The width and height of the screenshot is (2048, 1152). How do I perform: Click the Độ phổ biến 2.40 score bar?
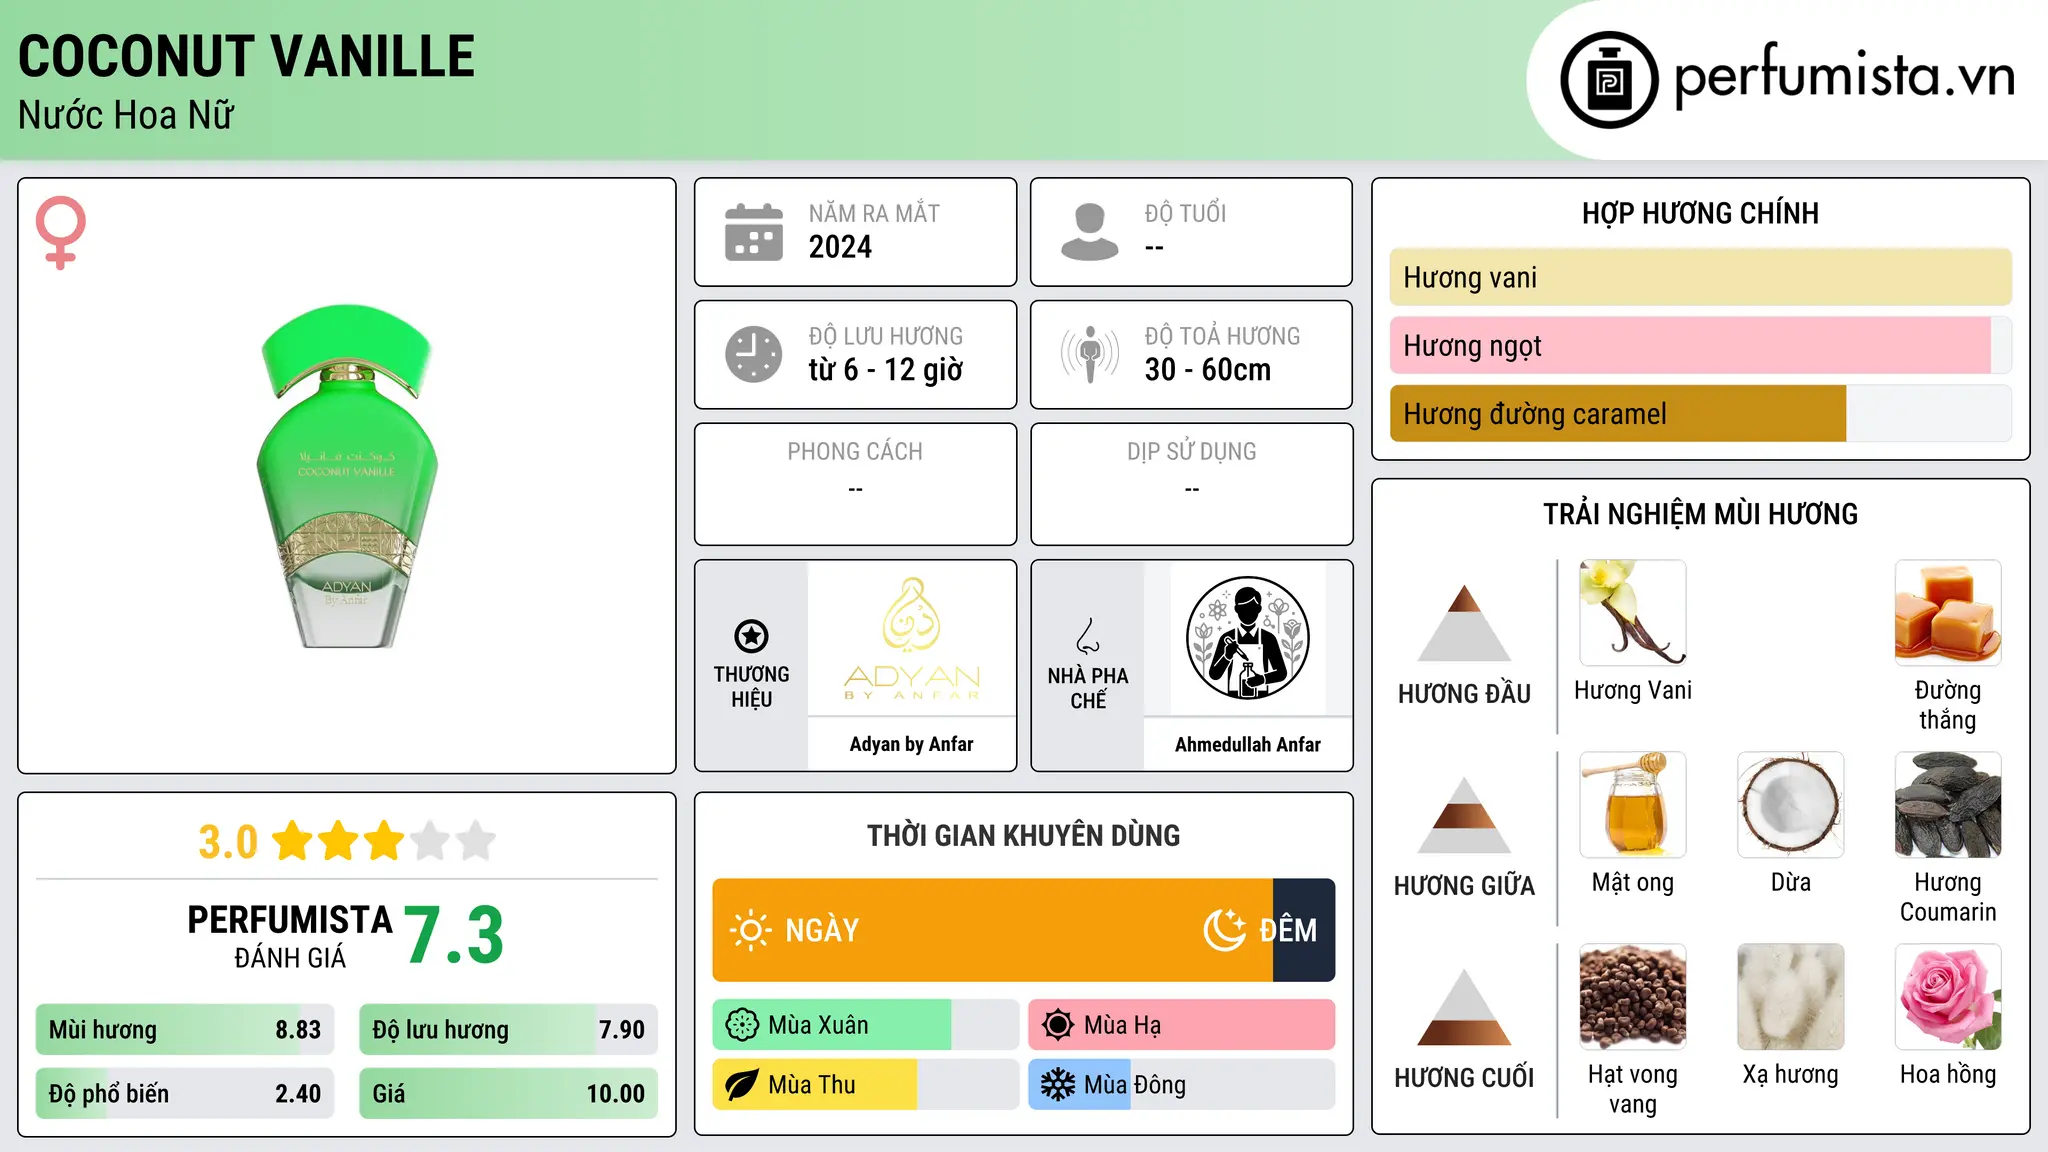(x=185, y=1093)
